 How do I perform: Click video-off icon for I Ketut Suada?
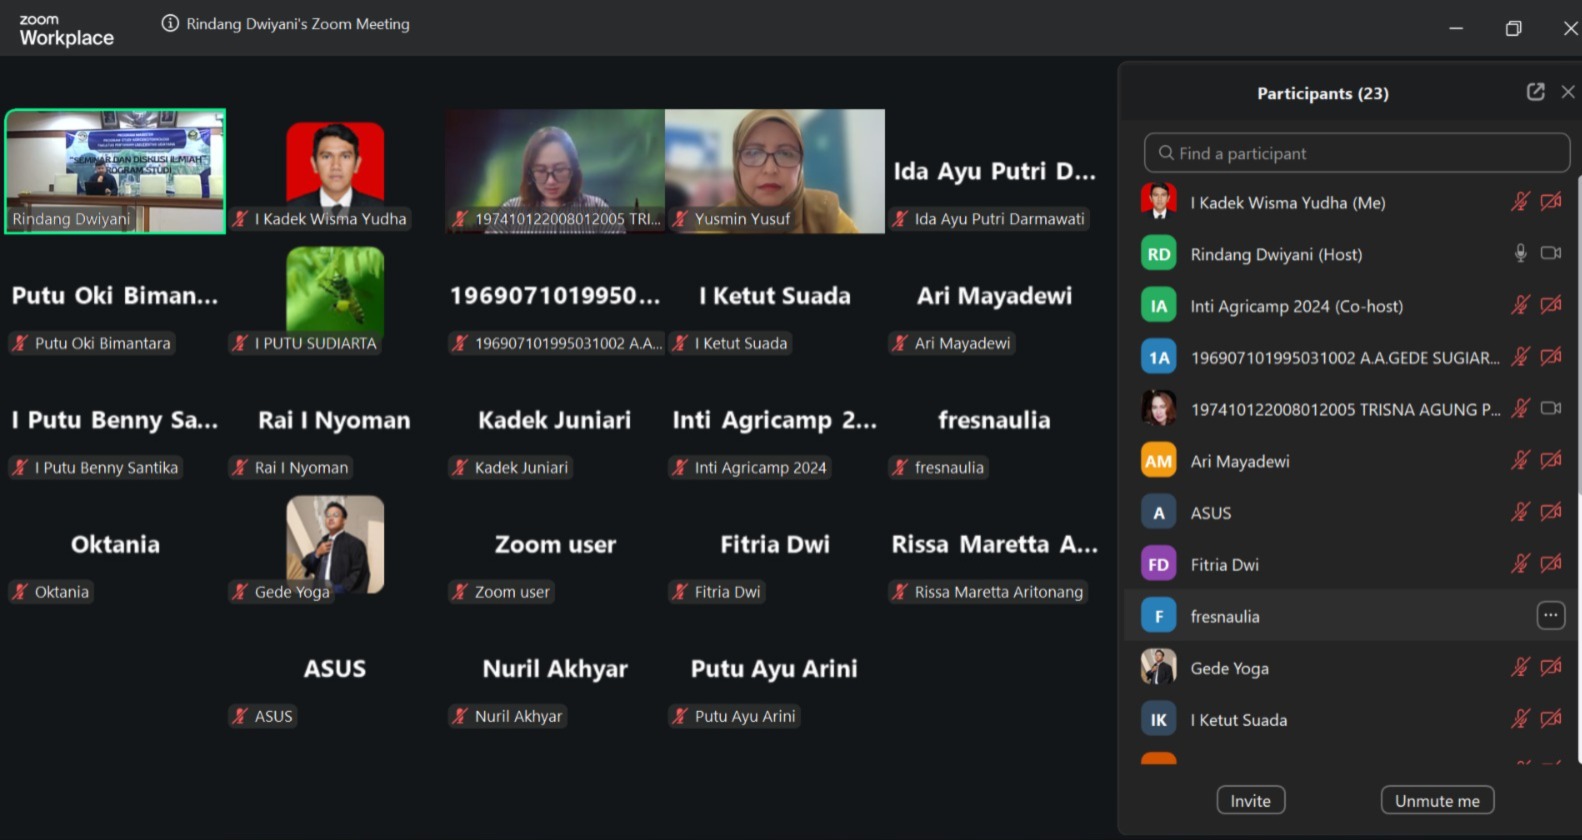pyautogui.click(x=1550, y=719)
